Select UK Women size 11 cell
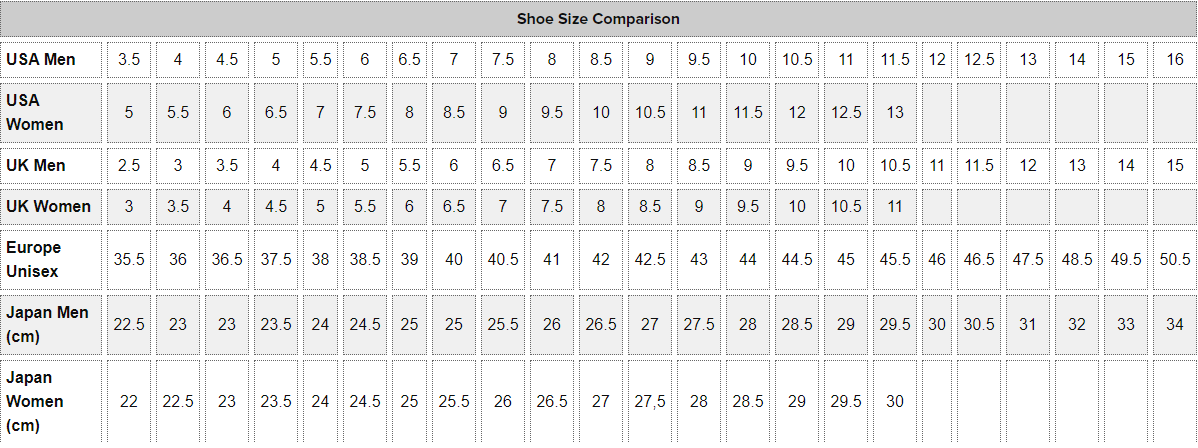 (895, 207)
